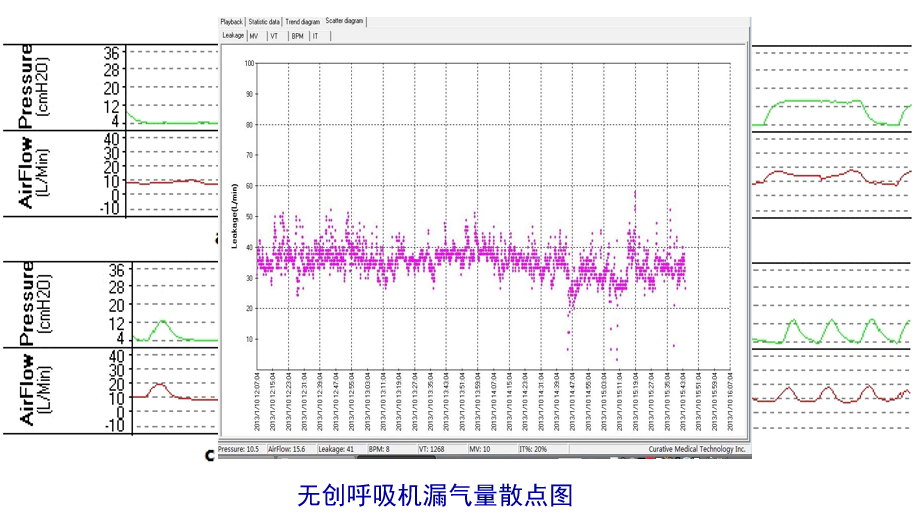This screenshot has width=919, height=519.
Task: View the IT sub-tab
Action: point(316,36)
